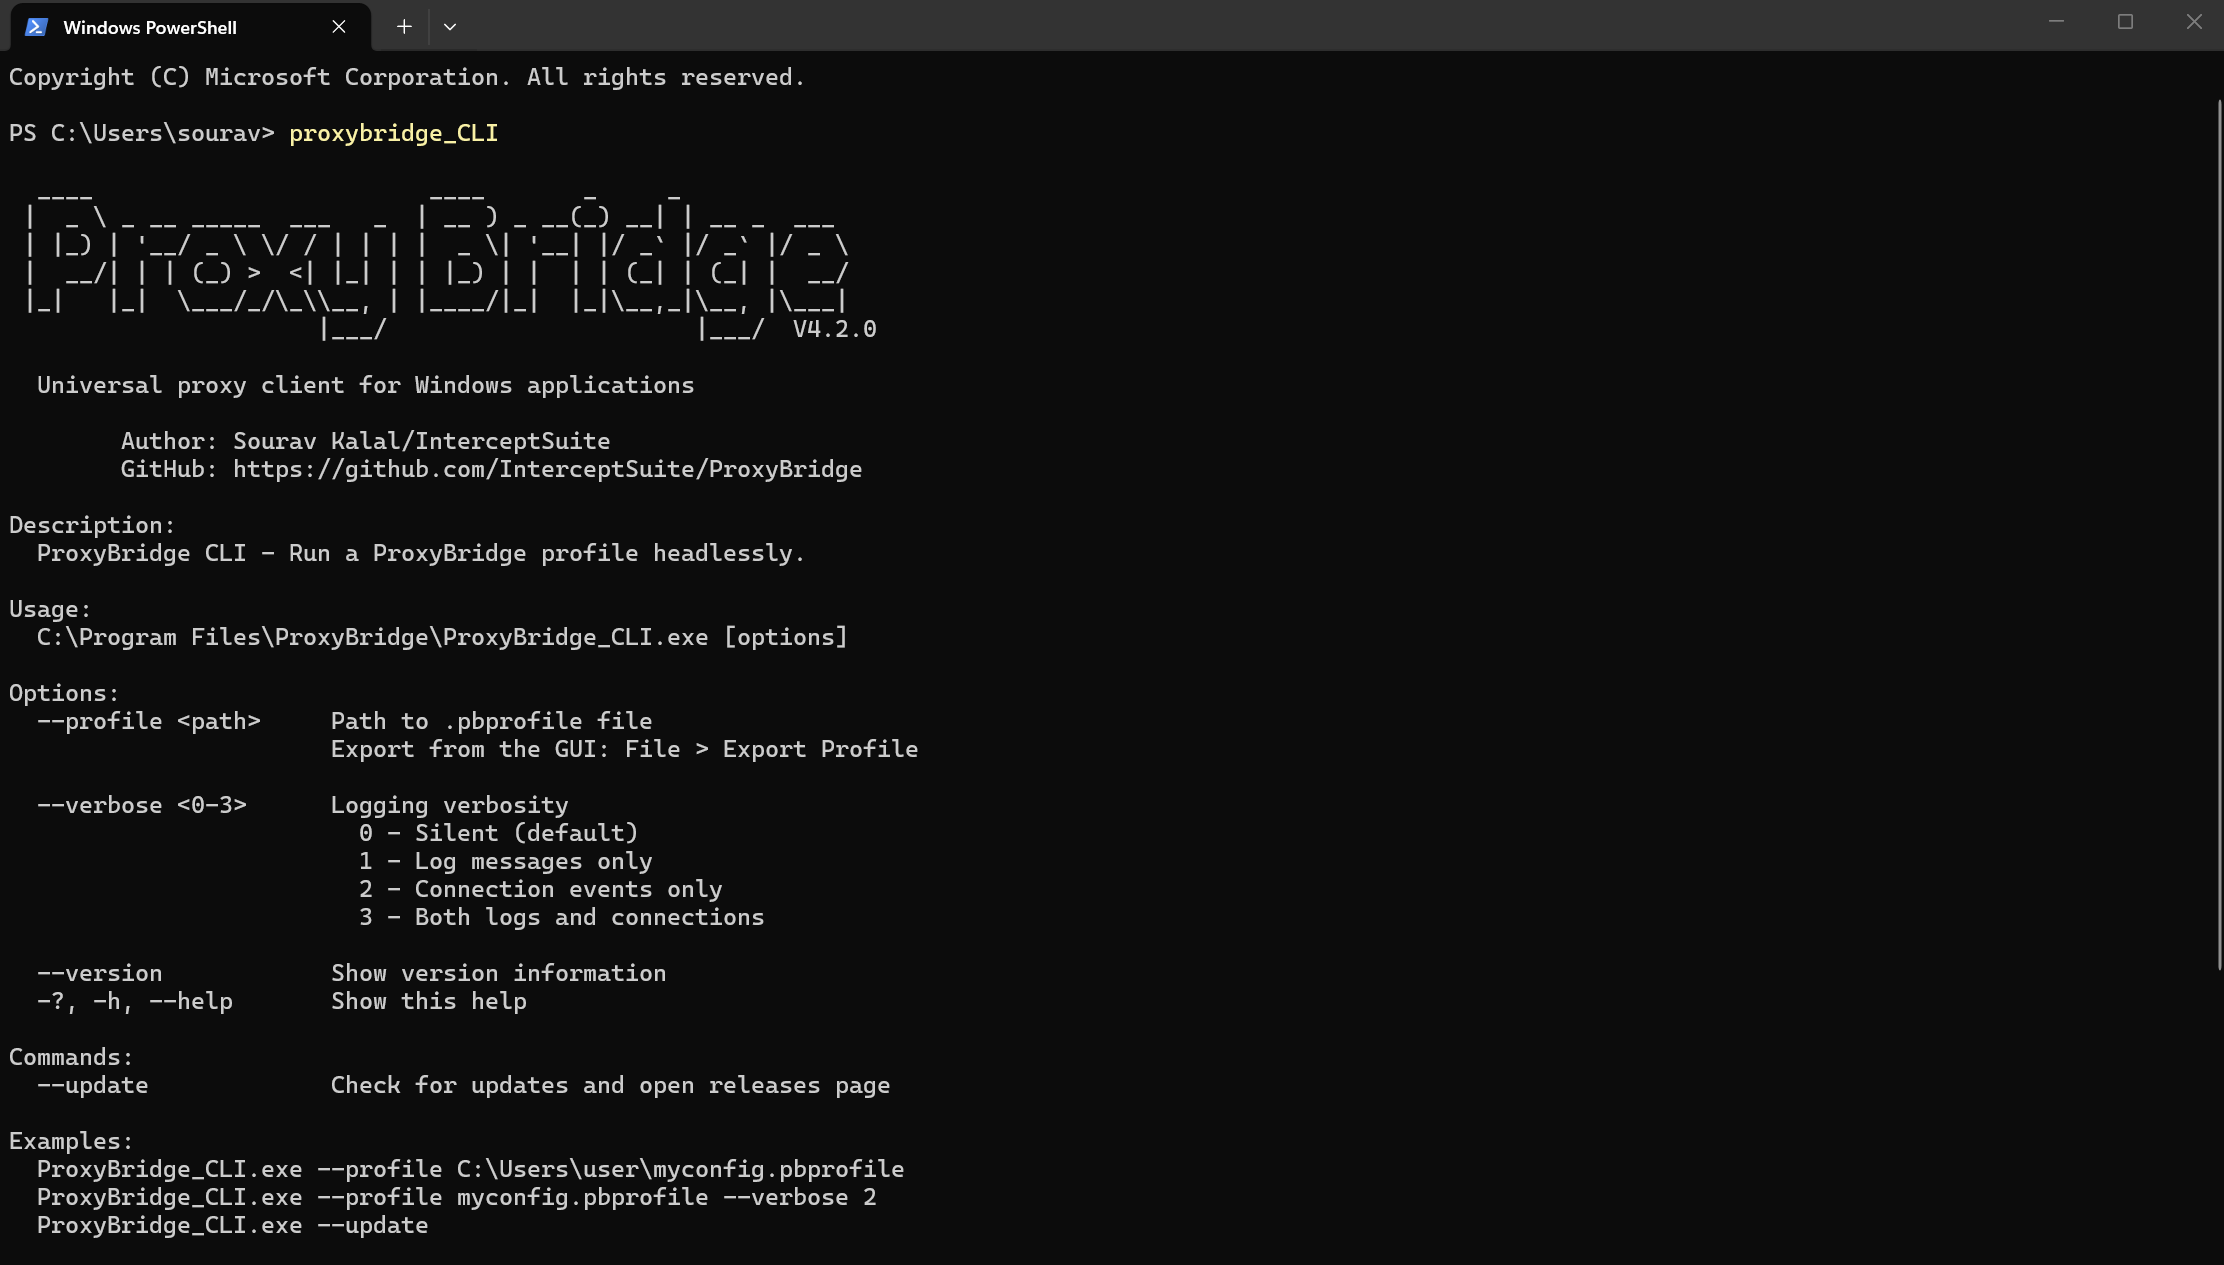Expand the new tab profile dropdown
The height and width of the screenshot is (1265, 2224).
point(450,27)
